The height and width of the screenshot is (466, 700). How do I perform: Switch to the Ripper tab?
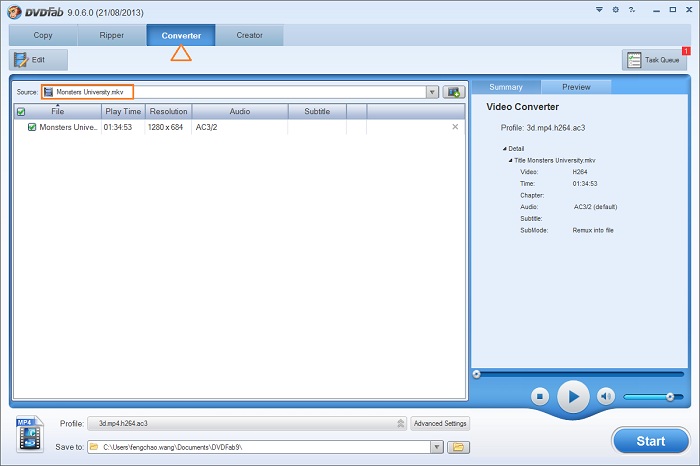(112, 35)
